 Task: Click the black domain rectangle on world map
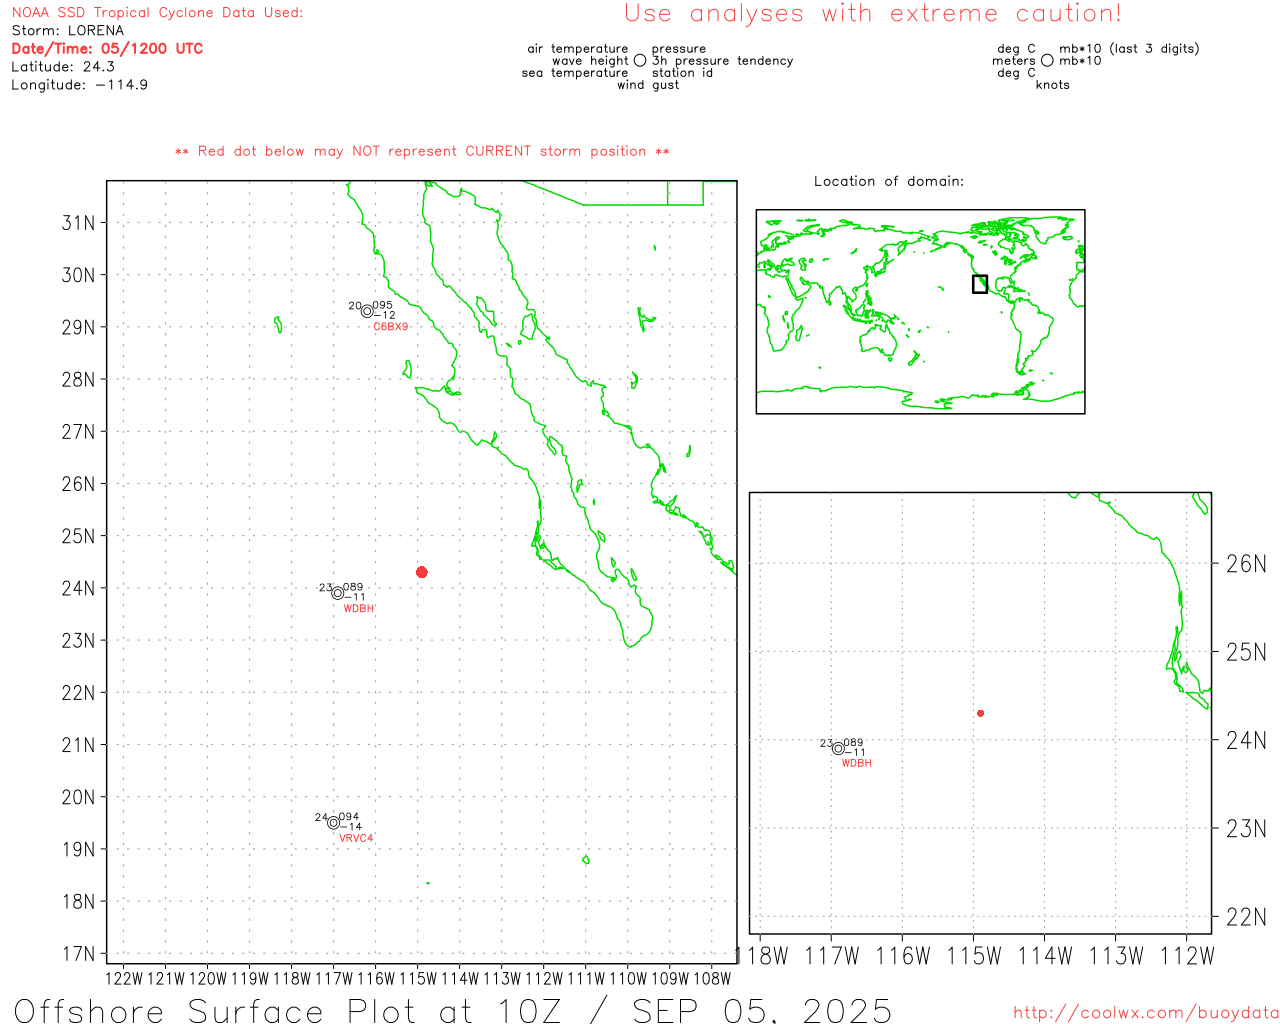[x=980, y=284]
